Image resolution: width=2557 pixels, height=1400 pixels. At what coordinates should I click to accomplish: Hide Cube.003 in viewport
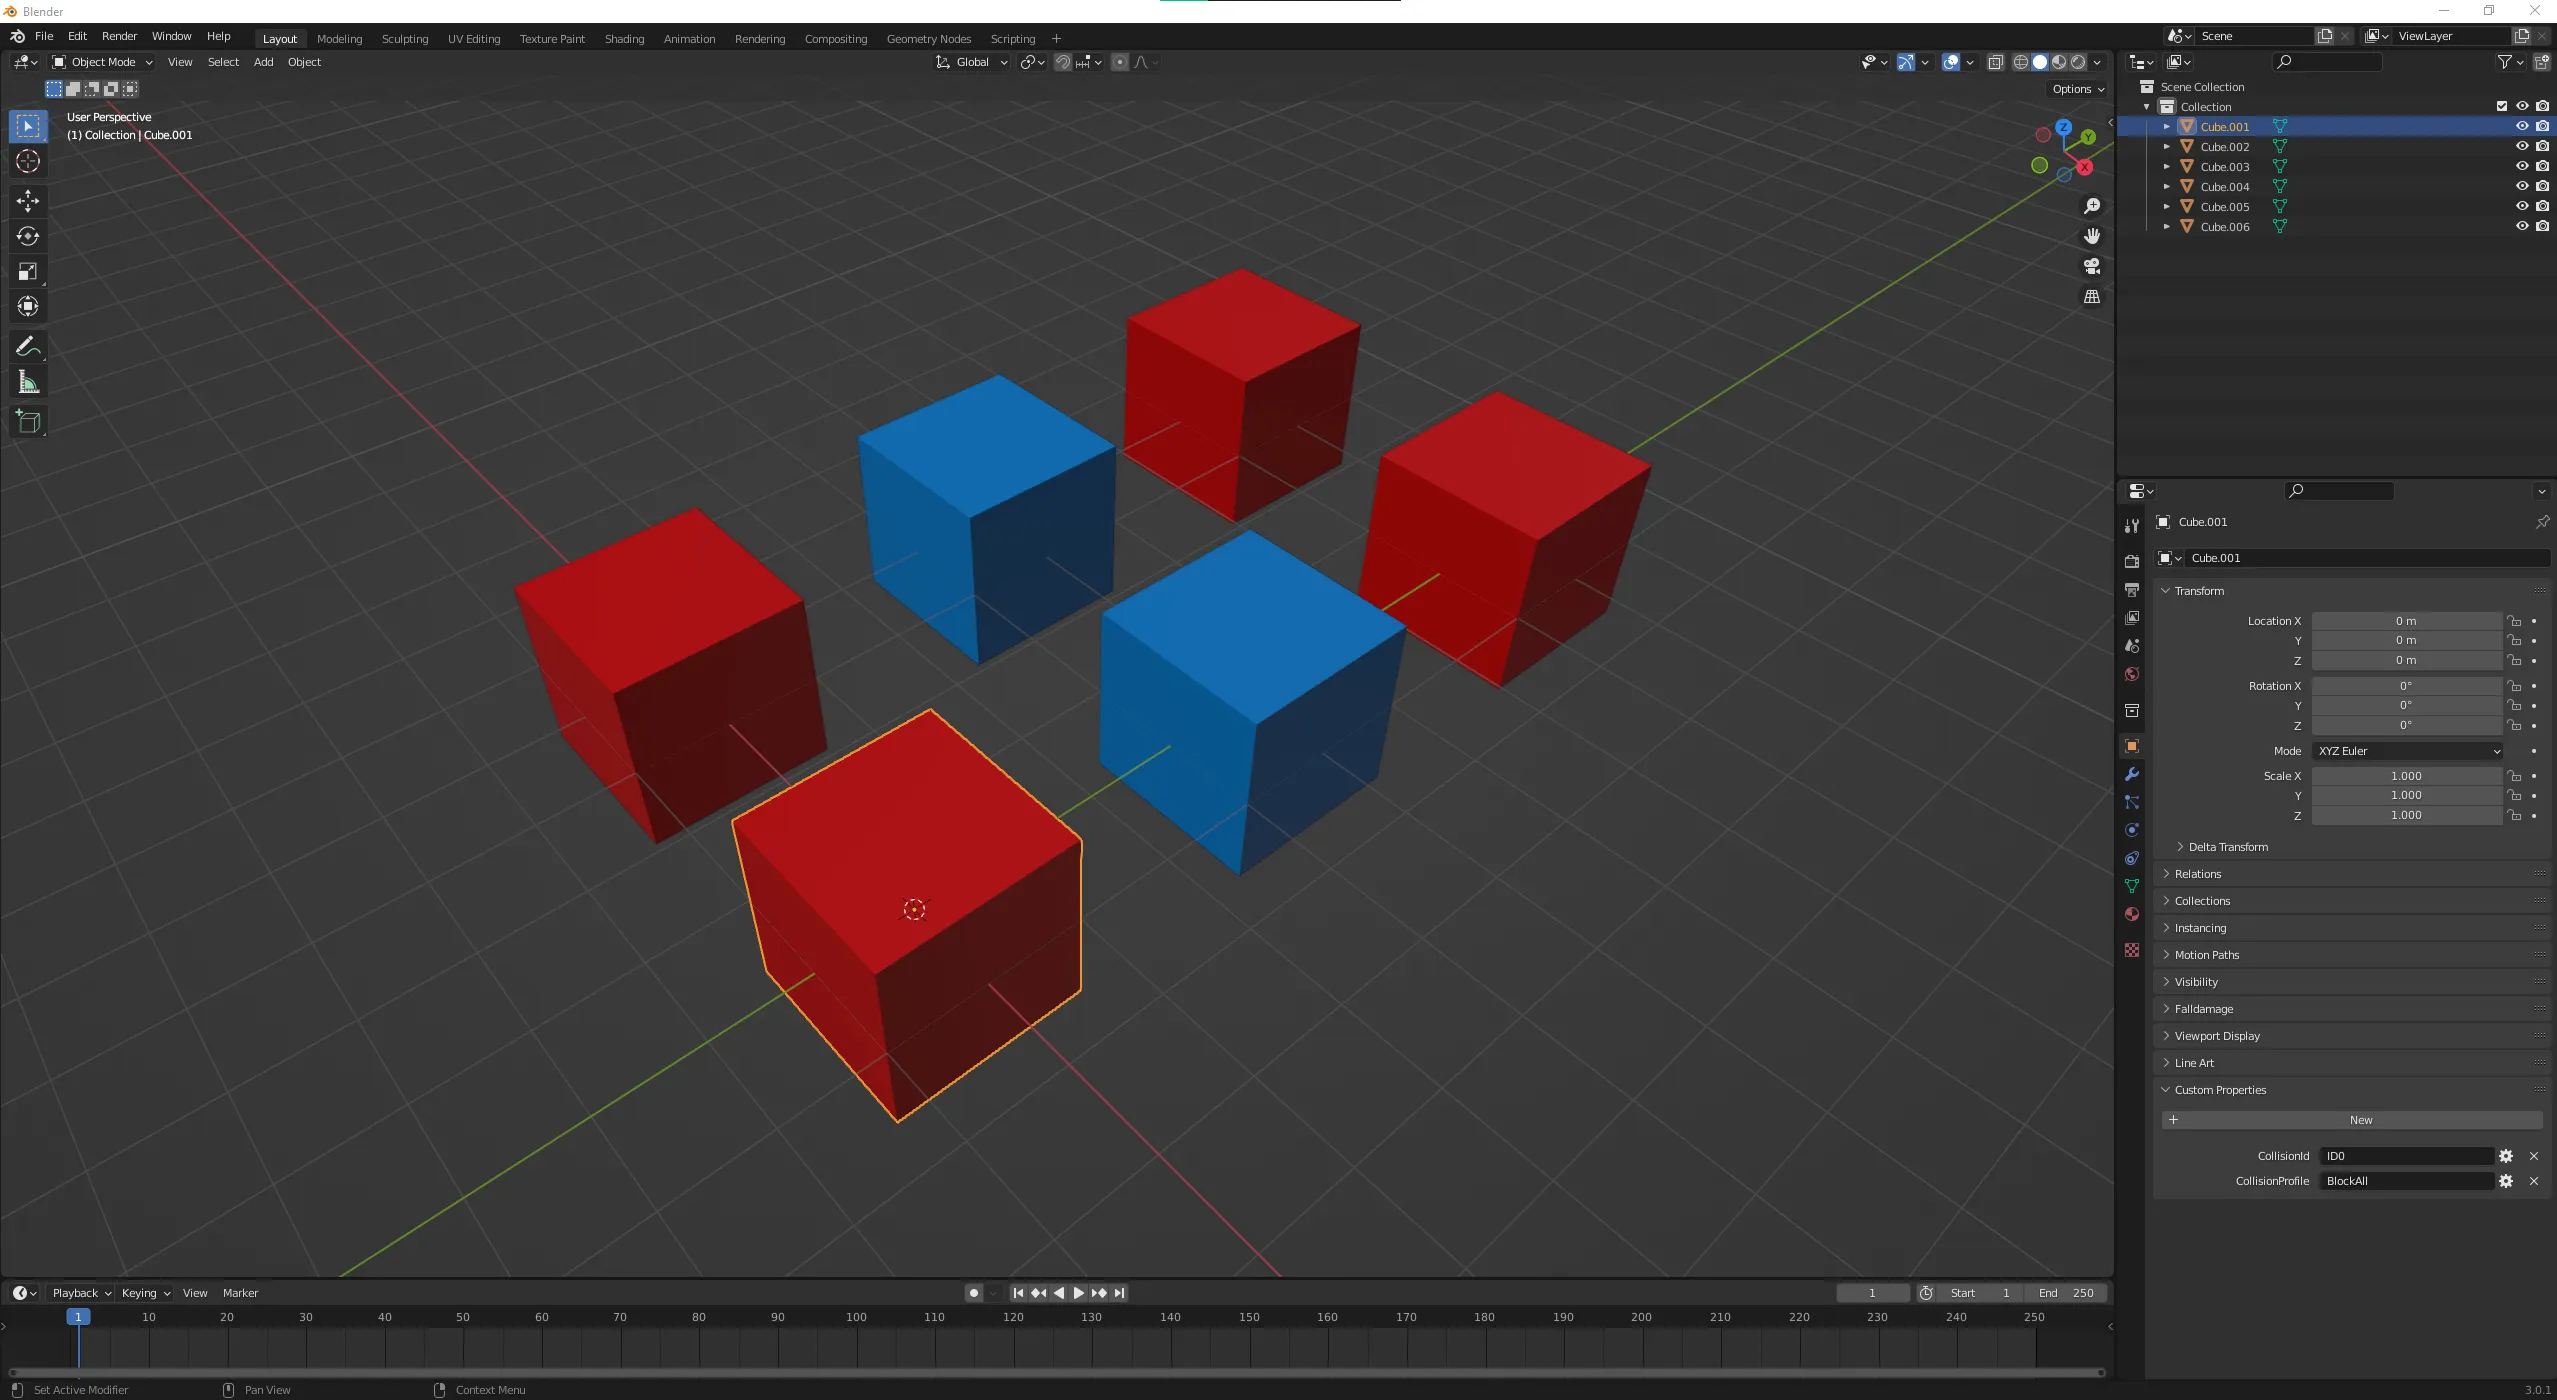[2522, 166]
